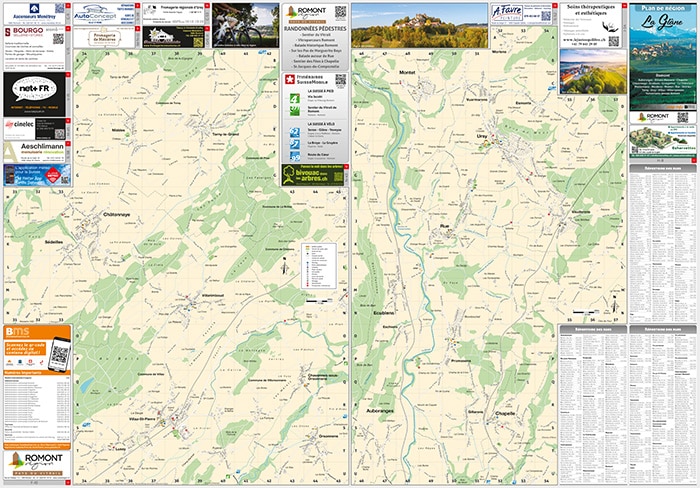Click the A. Favre Peinture logo
The height and width of the screenshot is (488, 700).
pyautogui.click(x=506, y=13)
